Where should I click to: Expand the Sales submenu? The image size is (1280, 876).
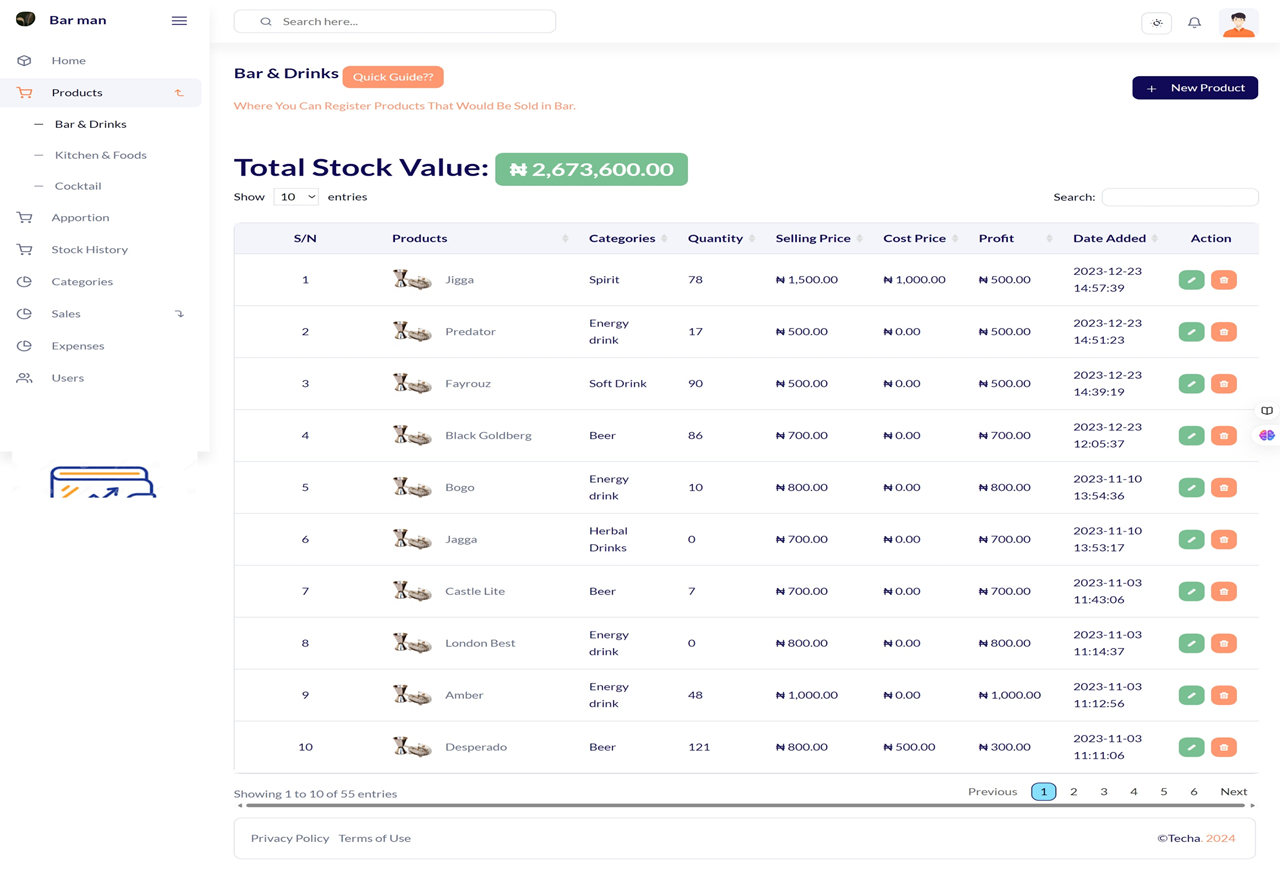point(179,313)
